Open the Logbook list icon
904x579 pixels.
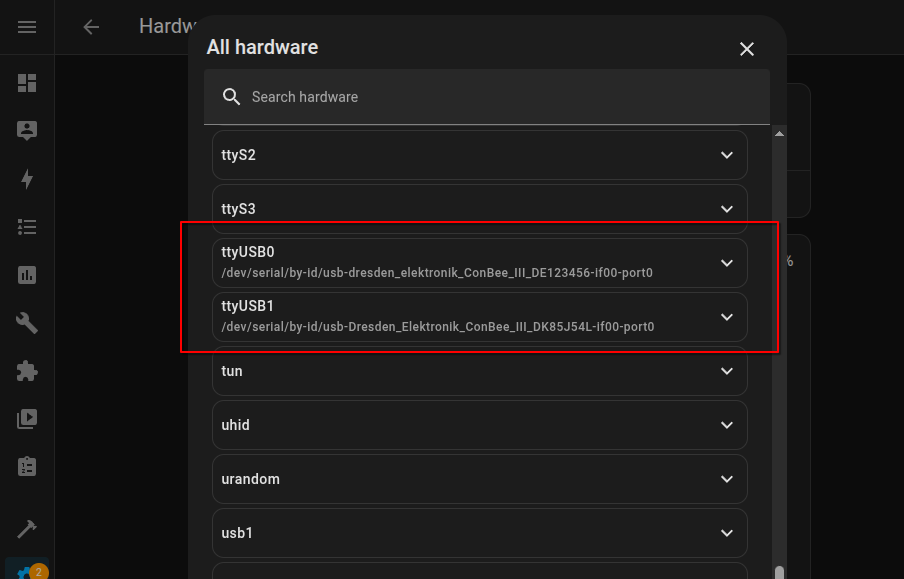click(x=27, y=227)
